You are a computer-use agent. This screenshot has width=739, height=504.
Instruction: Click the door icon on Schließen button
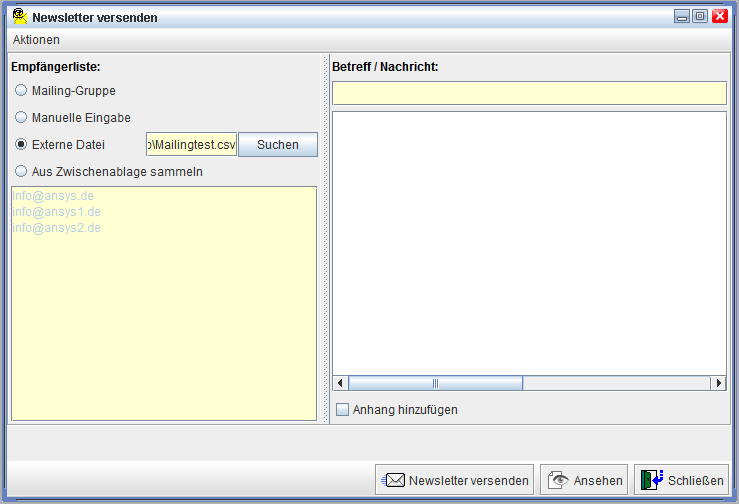pyautogui.click(x=652, y=480)
